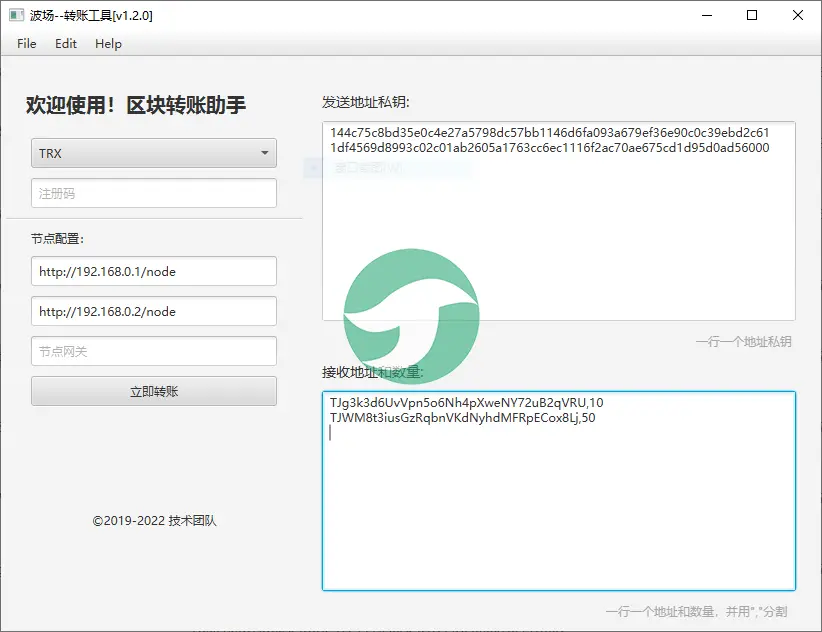
Task: Click the http://192.168.0.2/node node field
Action: [x=153, y=311]
